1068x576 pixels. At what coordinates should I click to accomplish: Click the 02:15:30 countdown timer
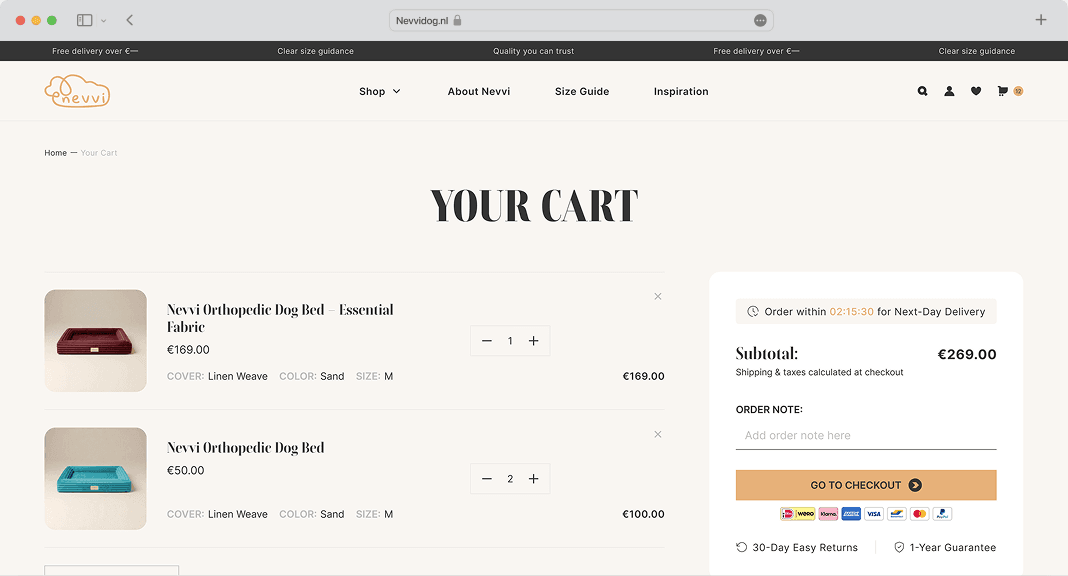(851, 311)
